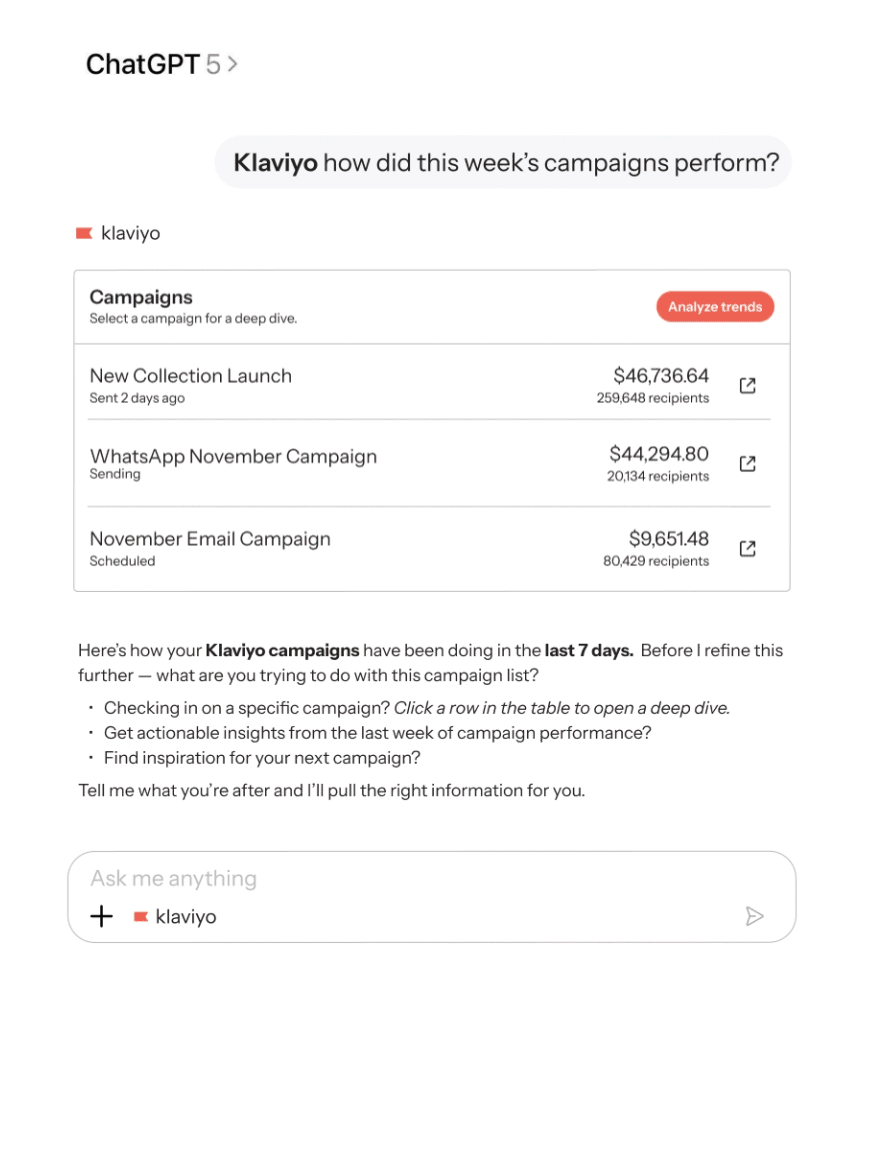Open the model selector next to ChatGPT 5
The width and height of the screenshot is (876, 1150).
(233, 64)
